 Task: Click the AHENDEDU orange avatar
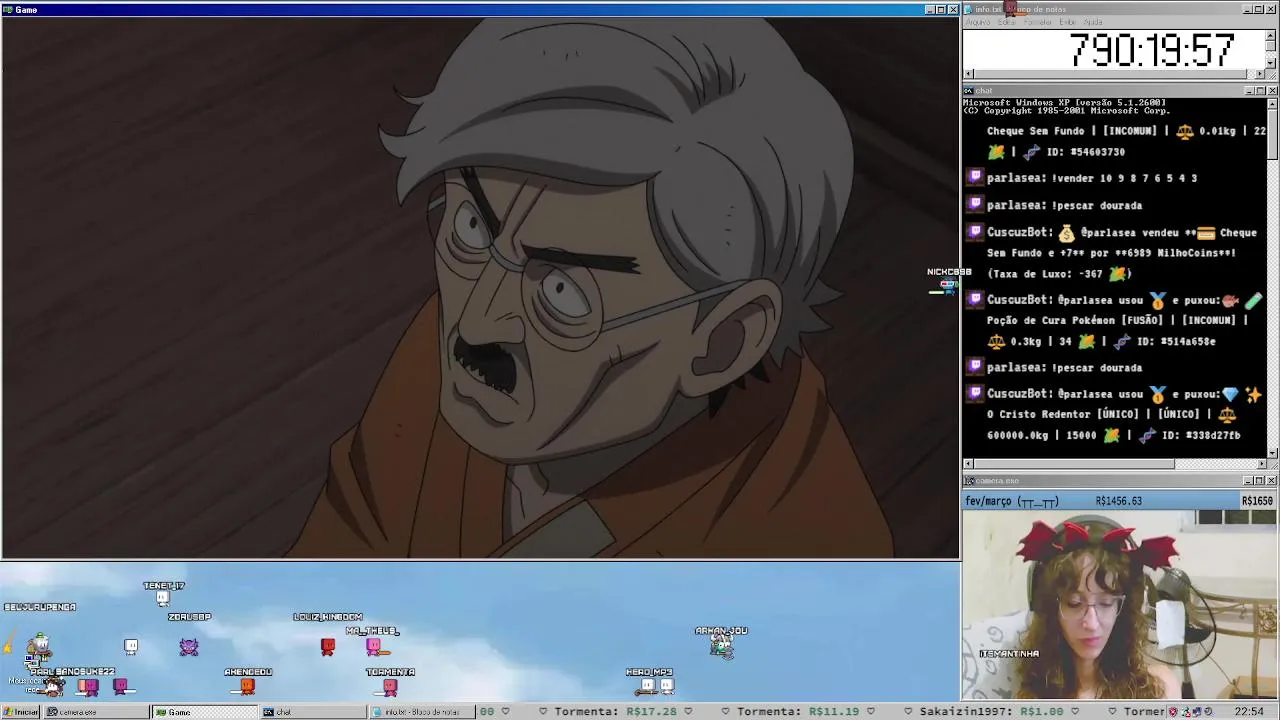point(247,687)
